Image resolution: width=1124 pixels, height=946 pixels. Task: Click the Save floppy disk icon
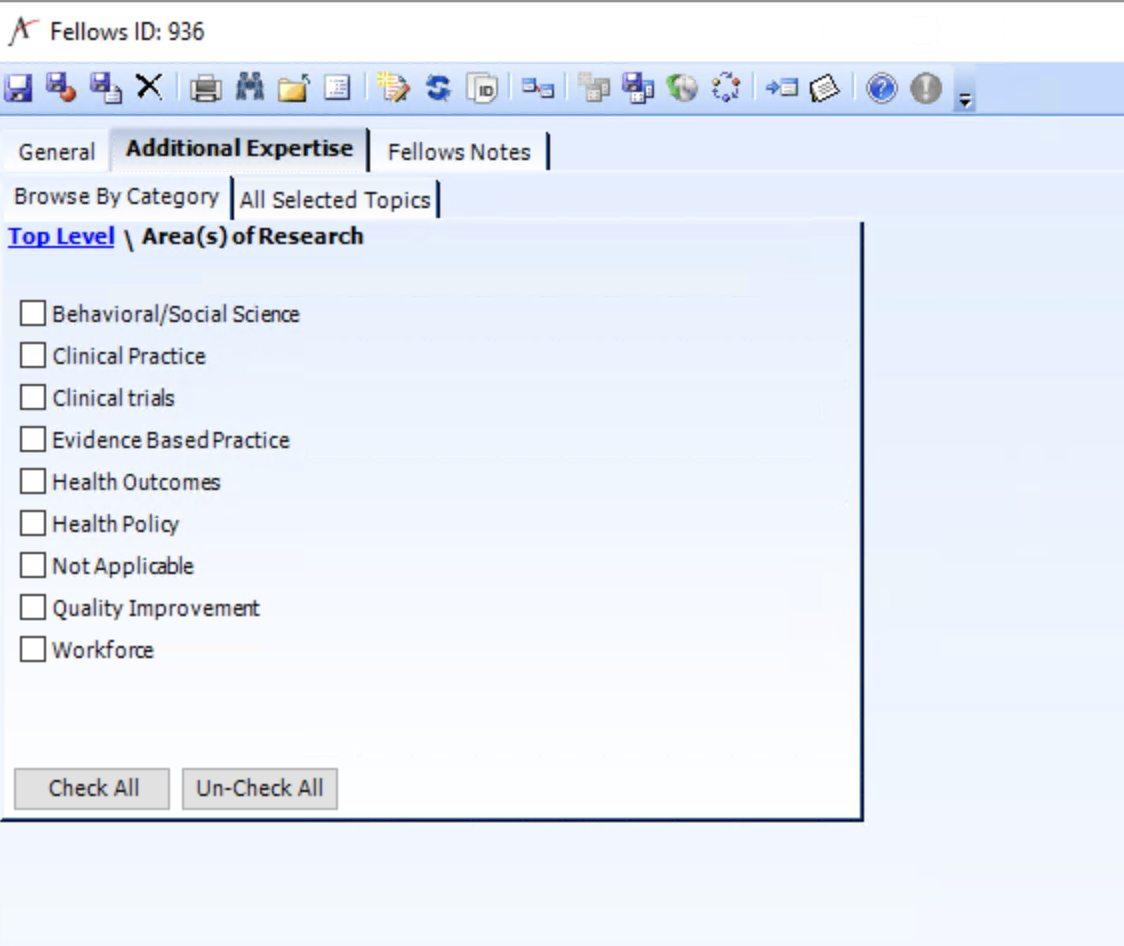(18, 88)
